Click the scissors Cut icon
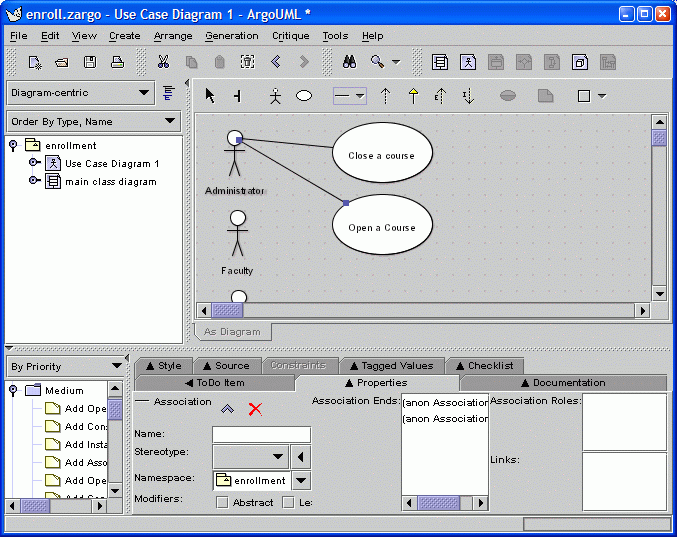Image resolution: width=677 pixels, height=537 pixels. click(163, 62)
